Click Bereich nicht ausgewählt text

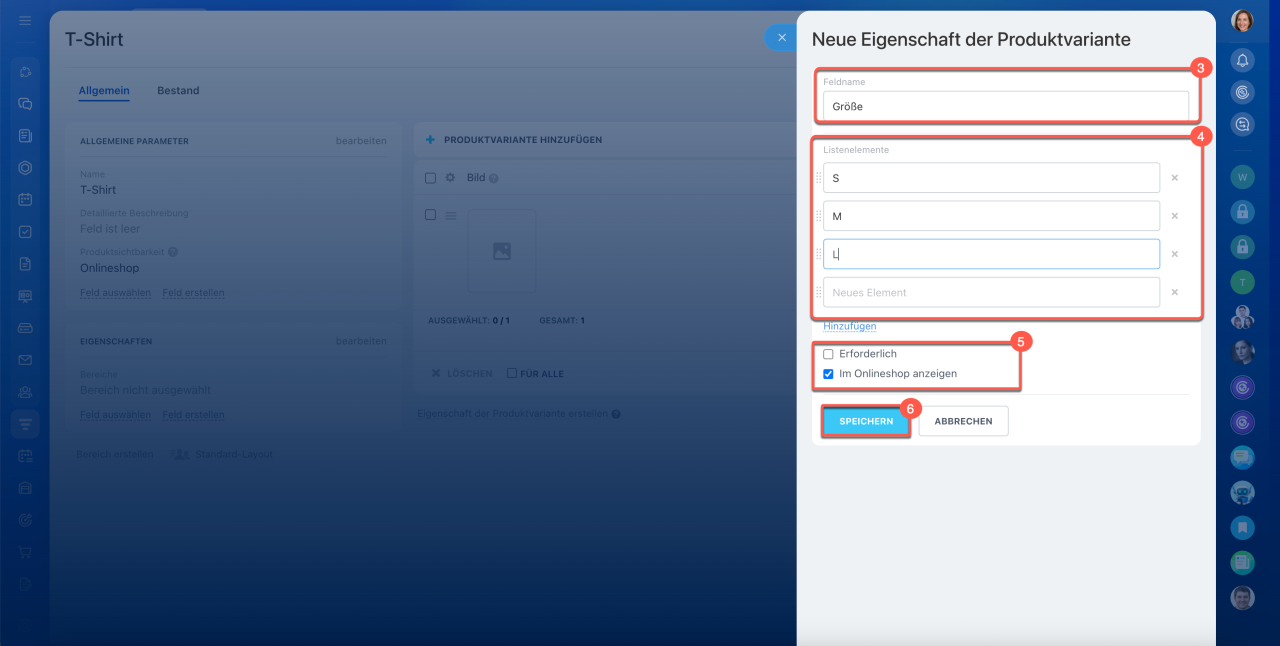145,390
